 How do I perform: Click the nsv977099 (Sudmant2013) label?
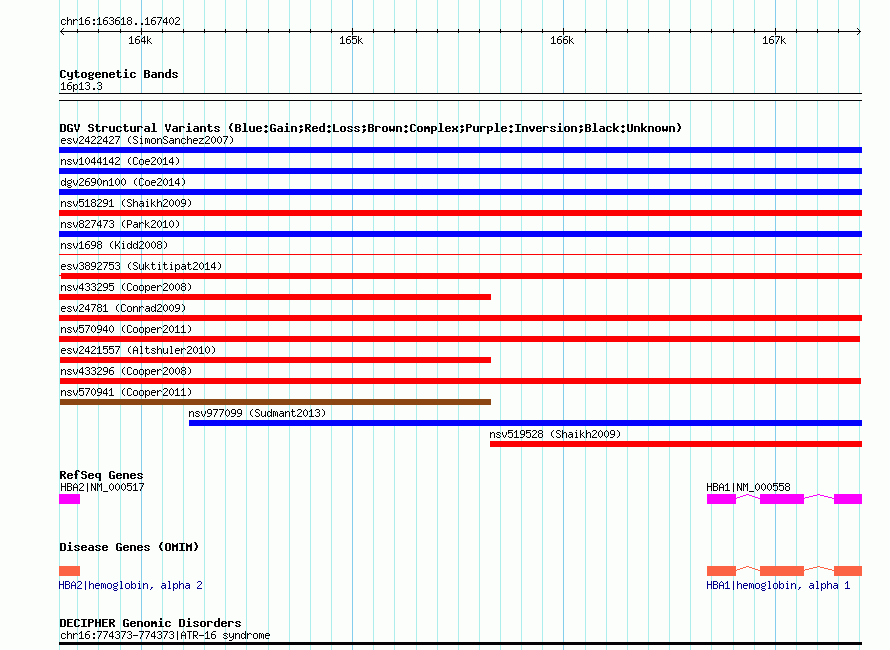[257, 413]
